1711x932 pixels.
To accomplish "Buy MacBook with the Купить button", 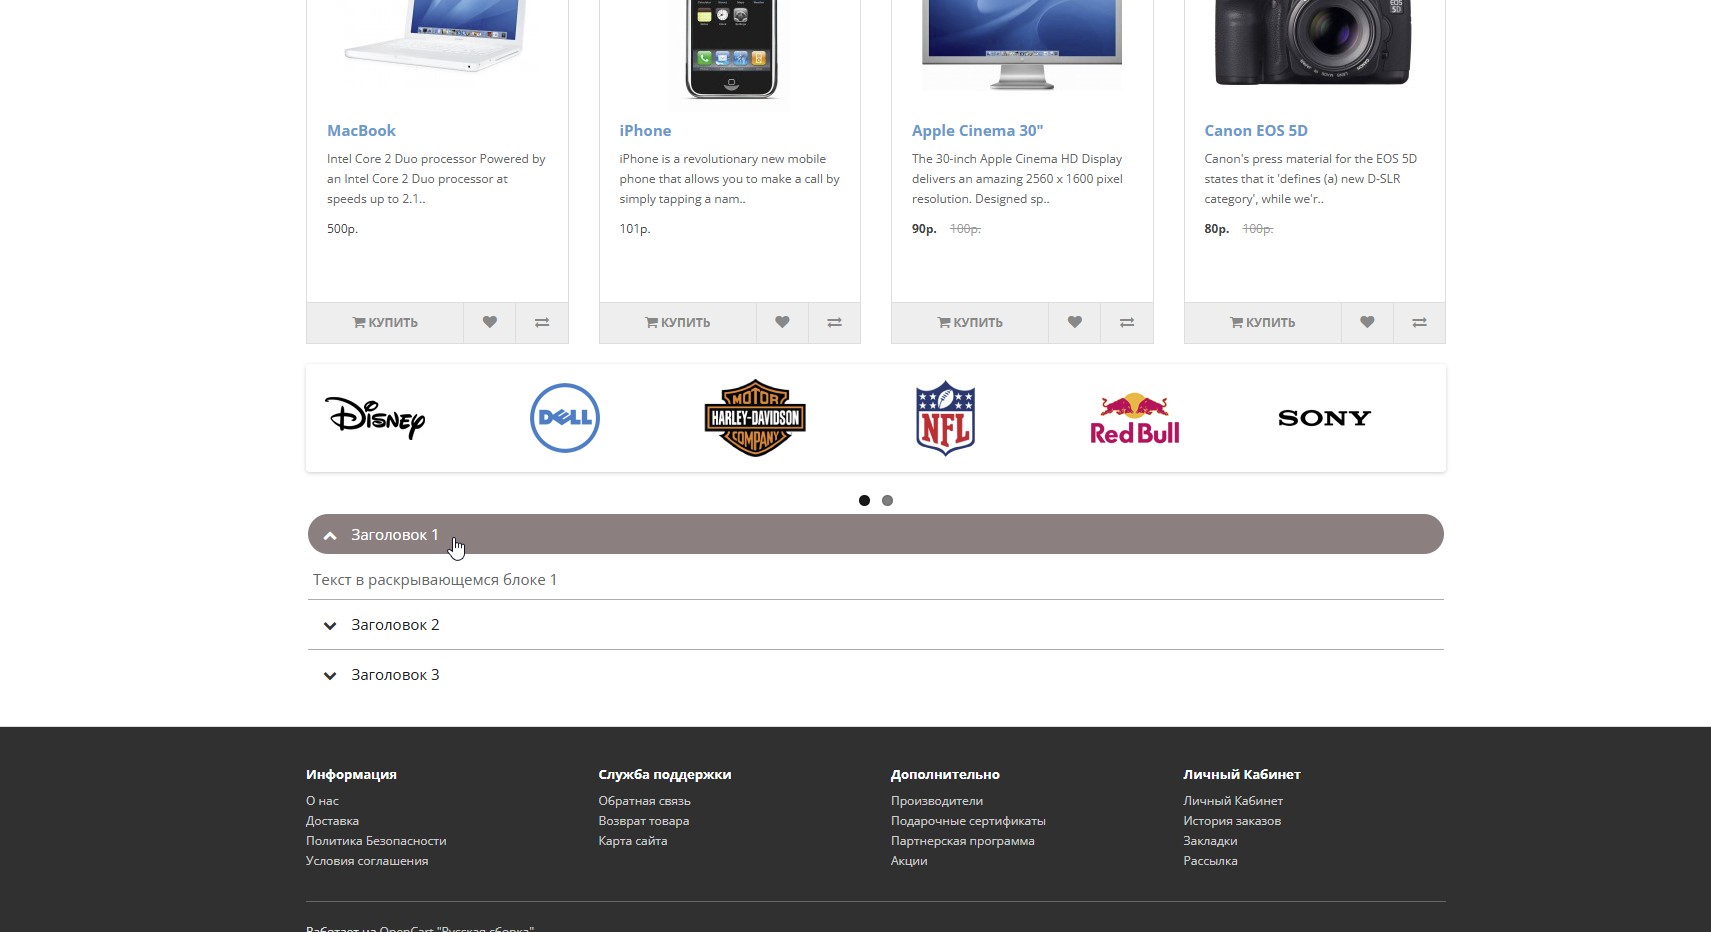I will pos(385,322).
